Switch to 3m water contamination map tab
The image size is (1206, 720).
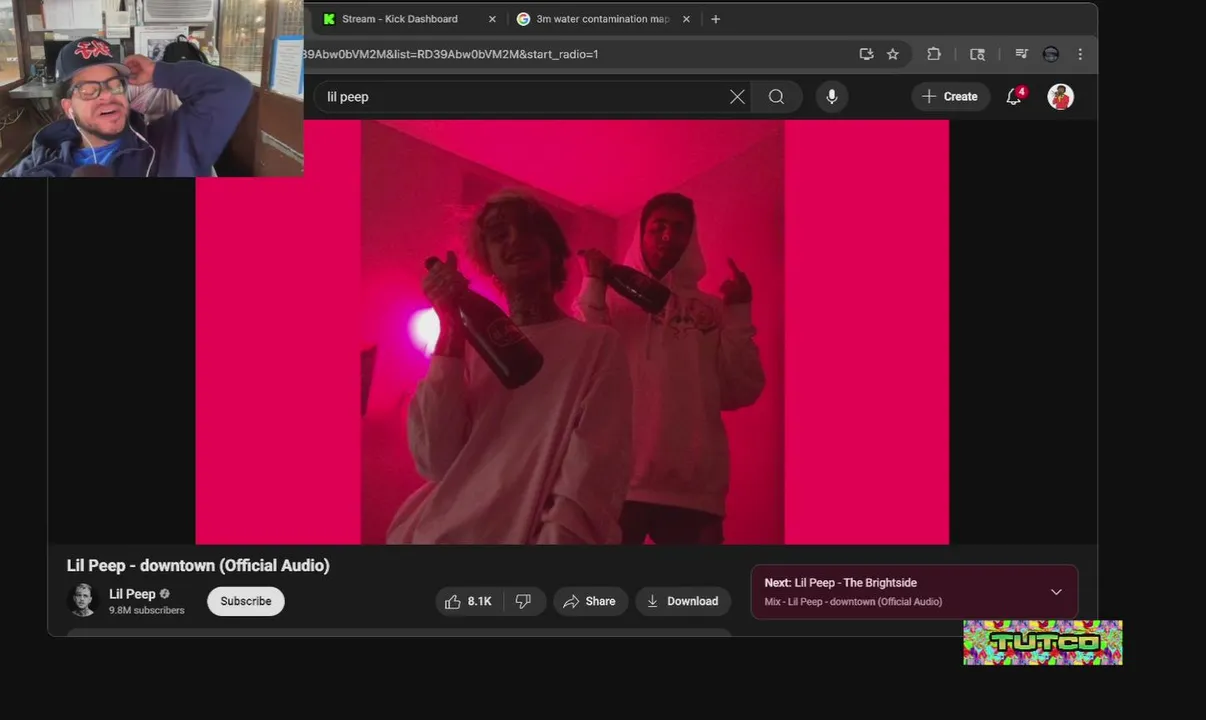point(603,19)
